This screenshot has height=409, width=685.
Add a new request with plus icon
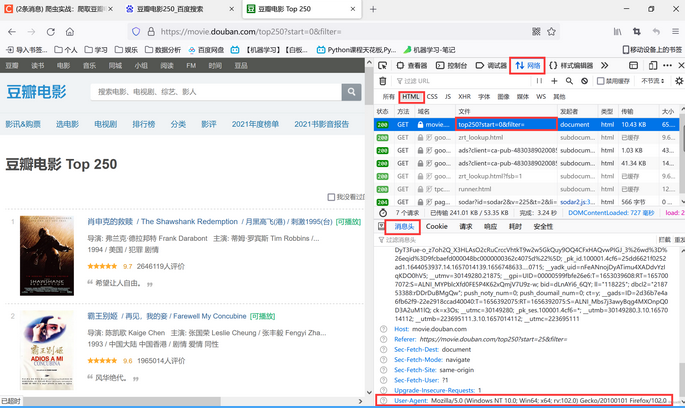pos(554,81)
